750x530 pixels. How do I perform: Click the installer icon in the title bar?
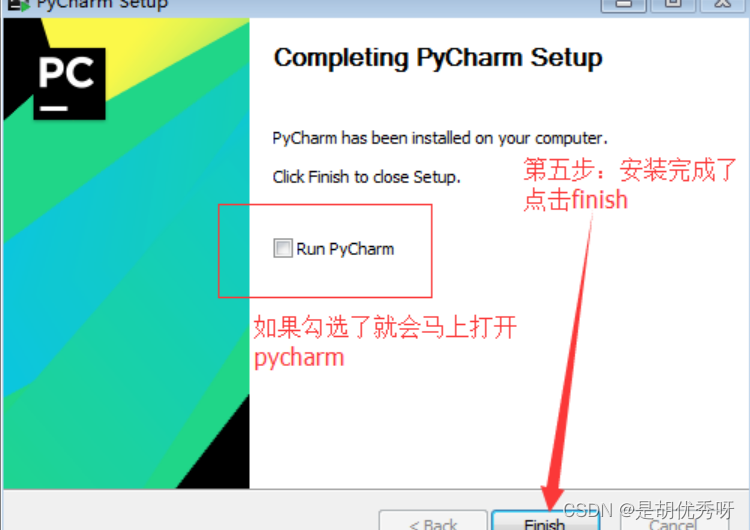point(18,5)
